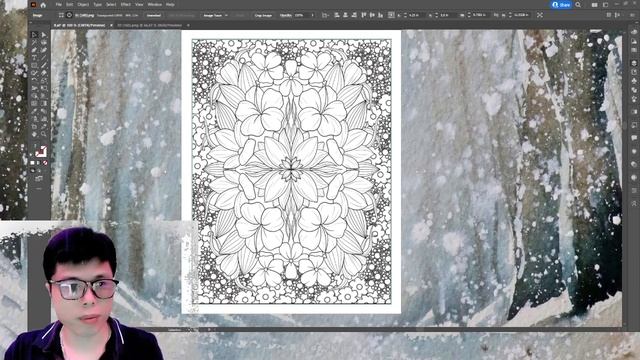
Task: Open Edit Toolbar three dots
Action: click(39, 189)
